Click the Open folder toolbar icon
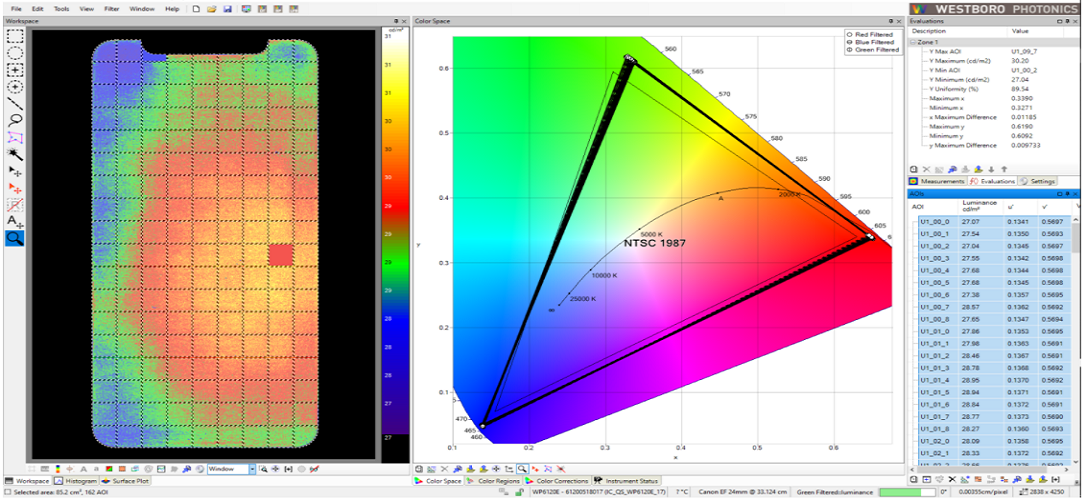 (212, 8)
